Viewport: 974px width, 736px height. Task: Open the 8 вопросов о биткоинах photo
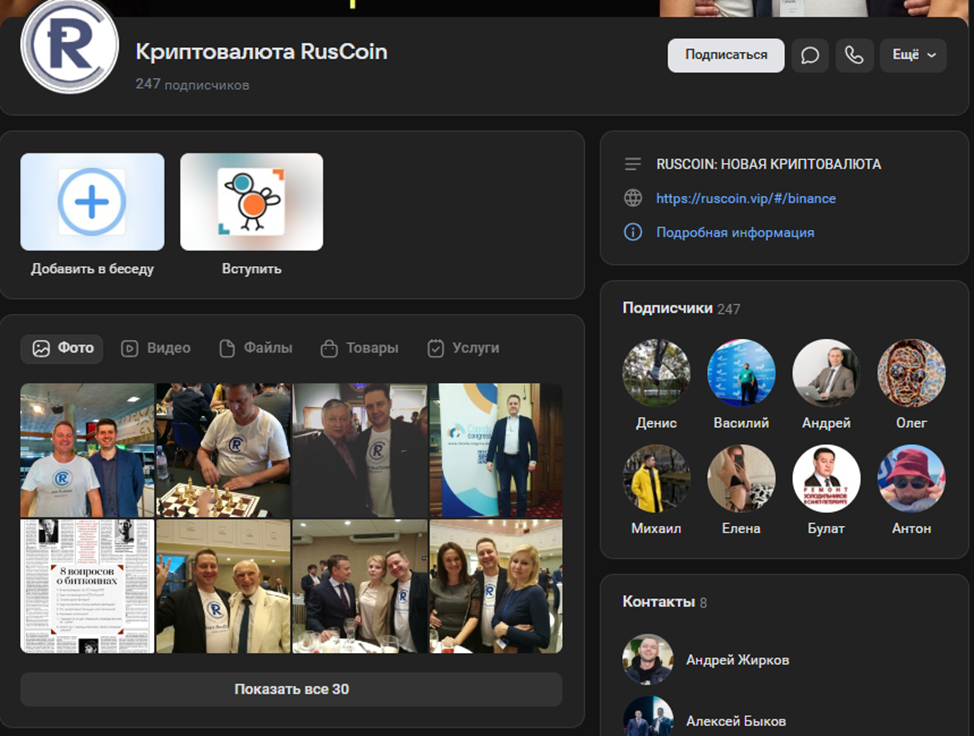coord(87,586)
